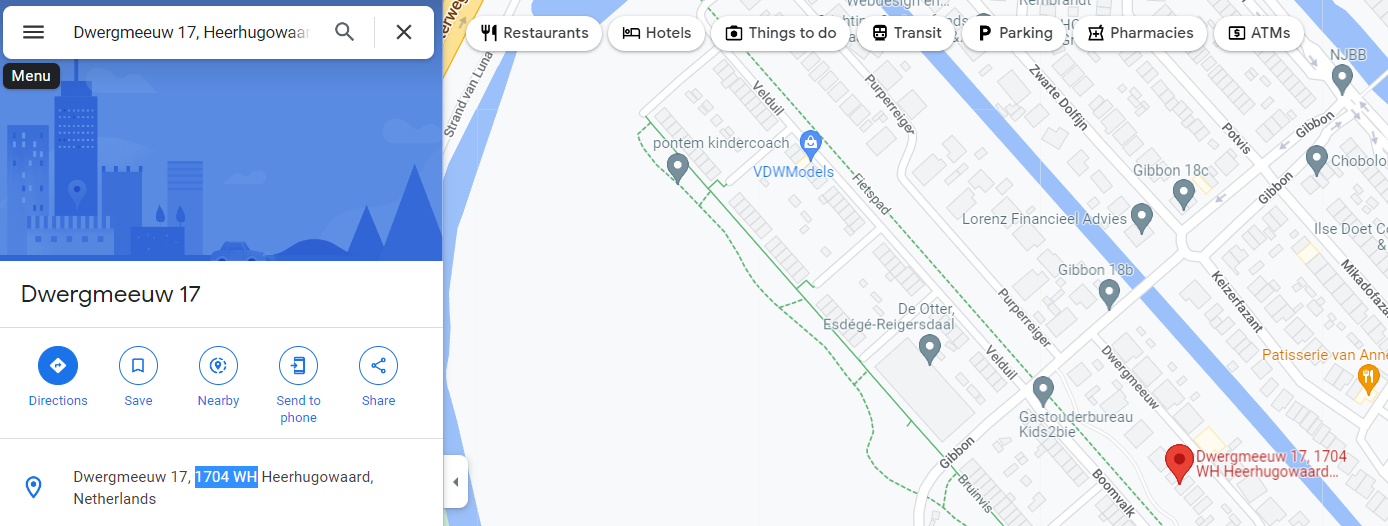
Task: Select the Restaurants filter chip
Action: (534, 33)
